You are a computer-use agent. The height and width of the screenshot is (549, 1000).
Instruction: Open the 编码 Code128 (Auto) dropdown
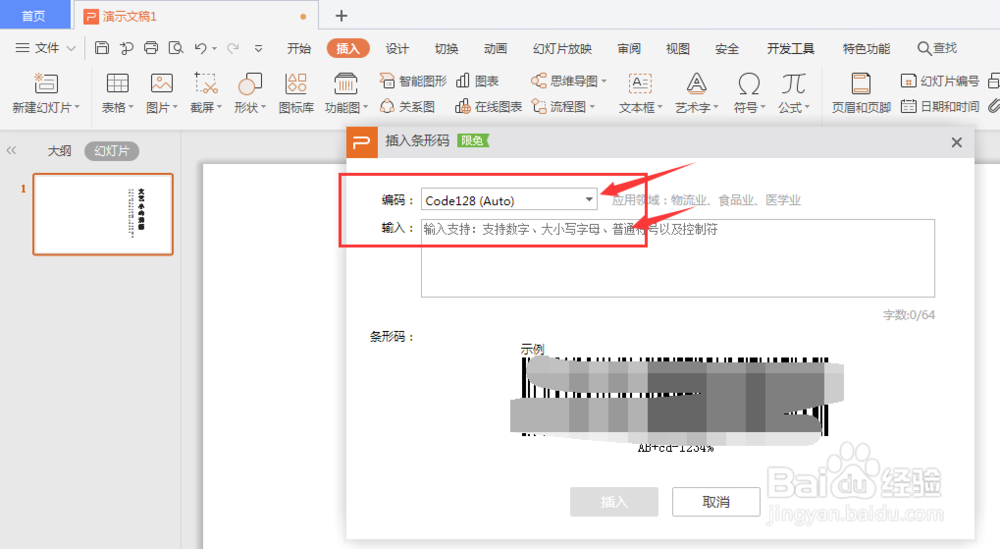(509, 200)
